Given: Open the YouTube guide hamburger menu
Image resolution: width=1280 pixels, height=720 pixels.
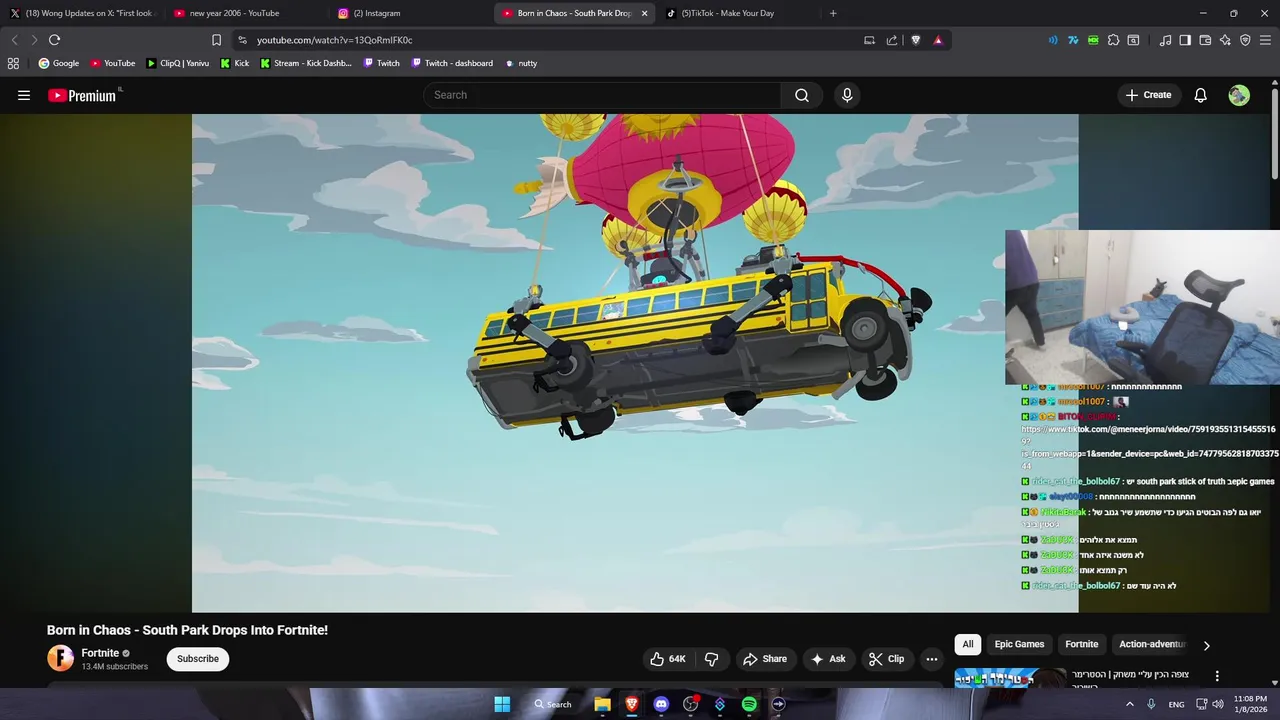Looking at the screenshot, I should click(24, 95).
